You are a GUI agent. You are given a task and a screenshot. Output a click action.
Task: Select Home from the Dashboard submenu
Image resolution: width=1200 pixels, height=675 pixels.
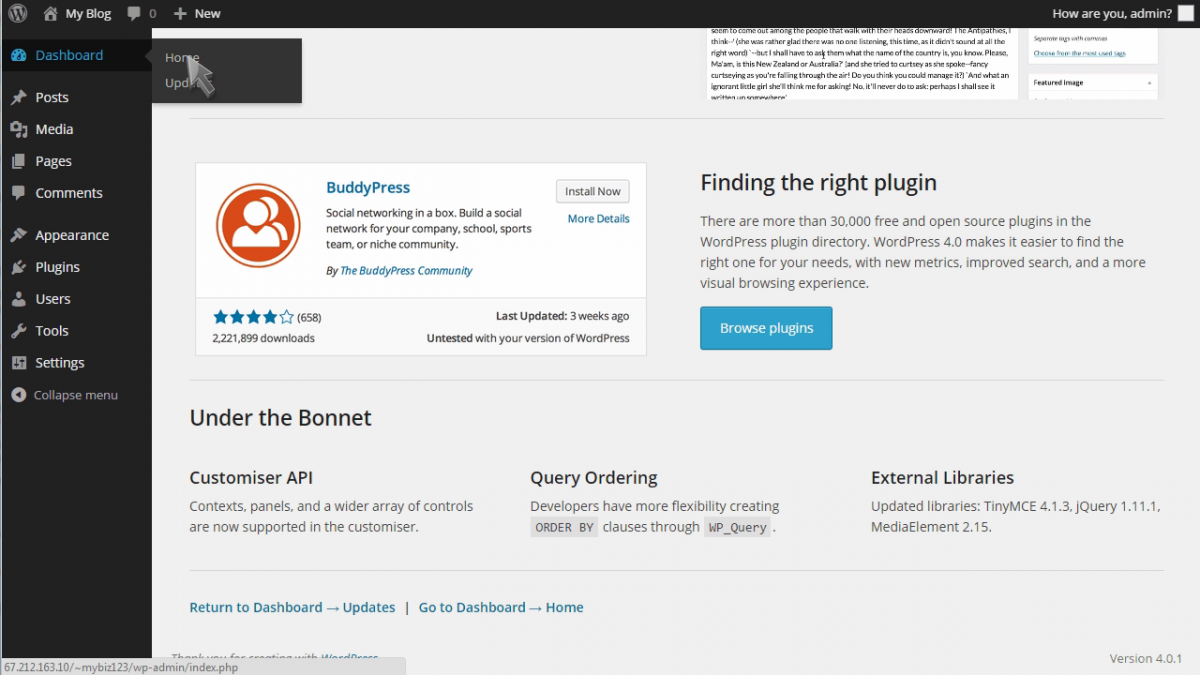(181, 57)
